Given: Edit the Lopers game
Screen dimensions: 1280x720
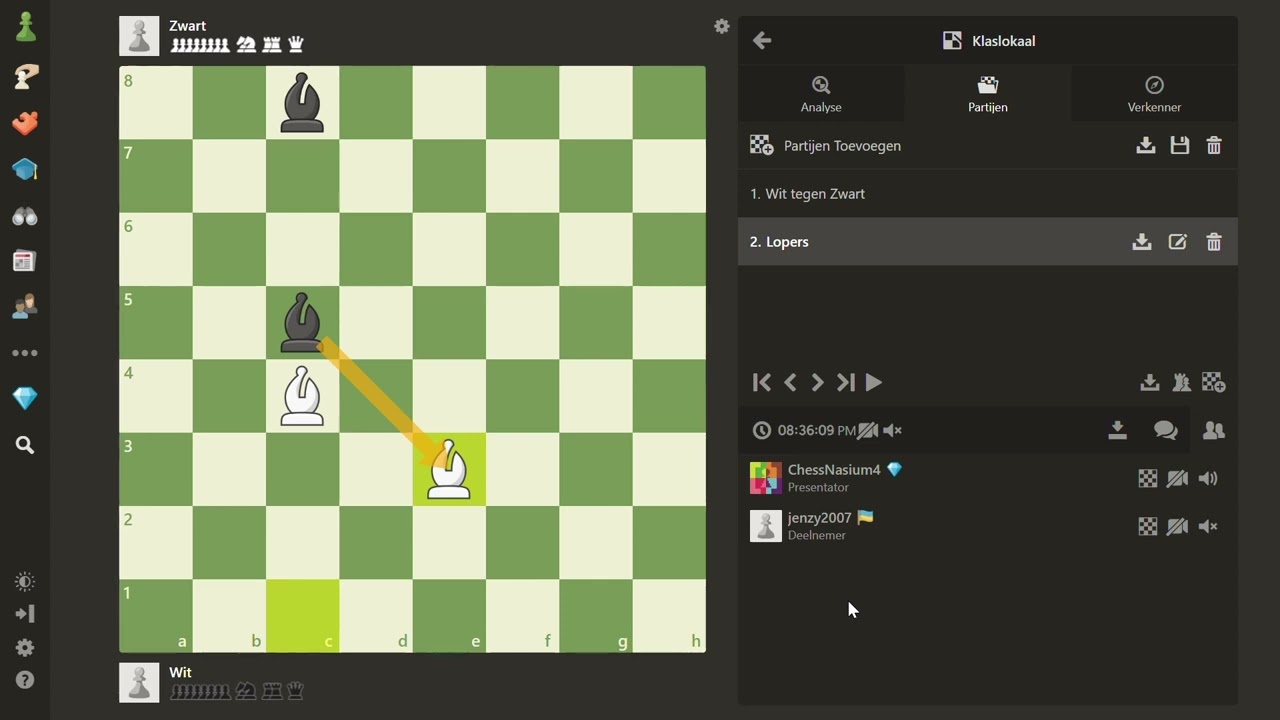Looking at the screenshot, I should point(1178,242).
